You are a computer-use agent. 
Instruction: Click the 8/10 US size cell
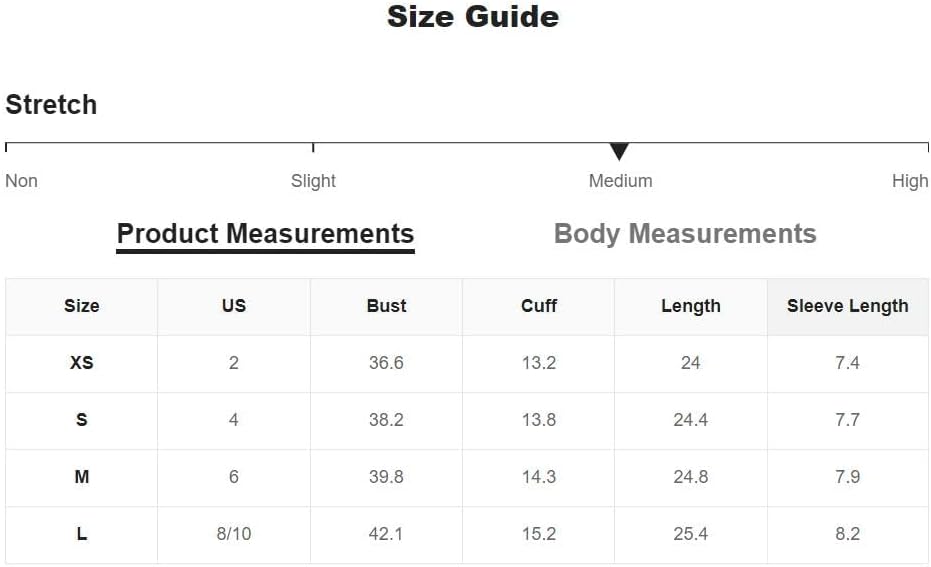pos(234,534)
